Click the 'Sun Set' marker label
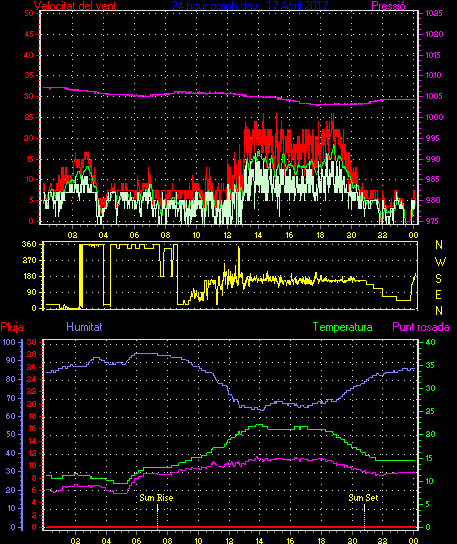This screenshot has width=457, height=544. [363, 498]
